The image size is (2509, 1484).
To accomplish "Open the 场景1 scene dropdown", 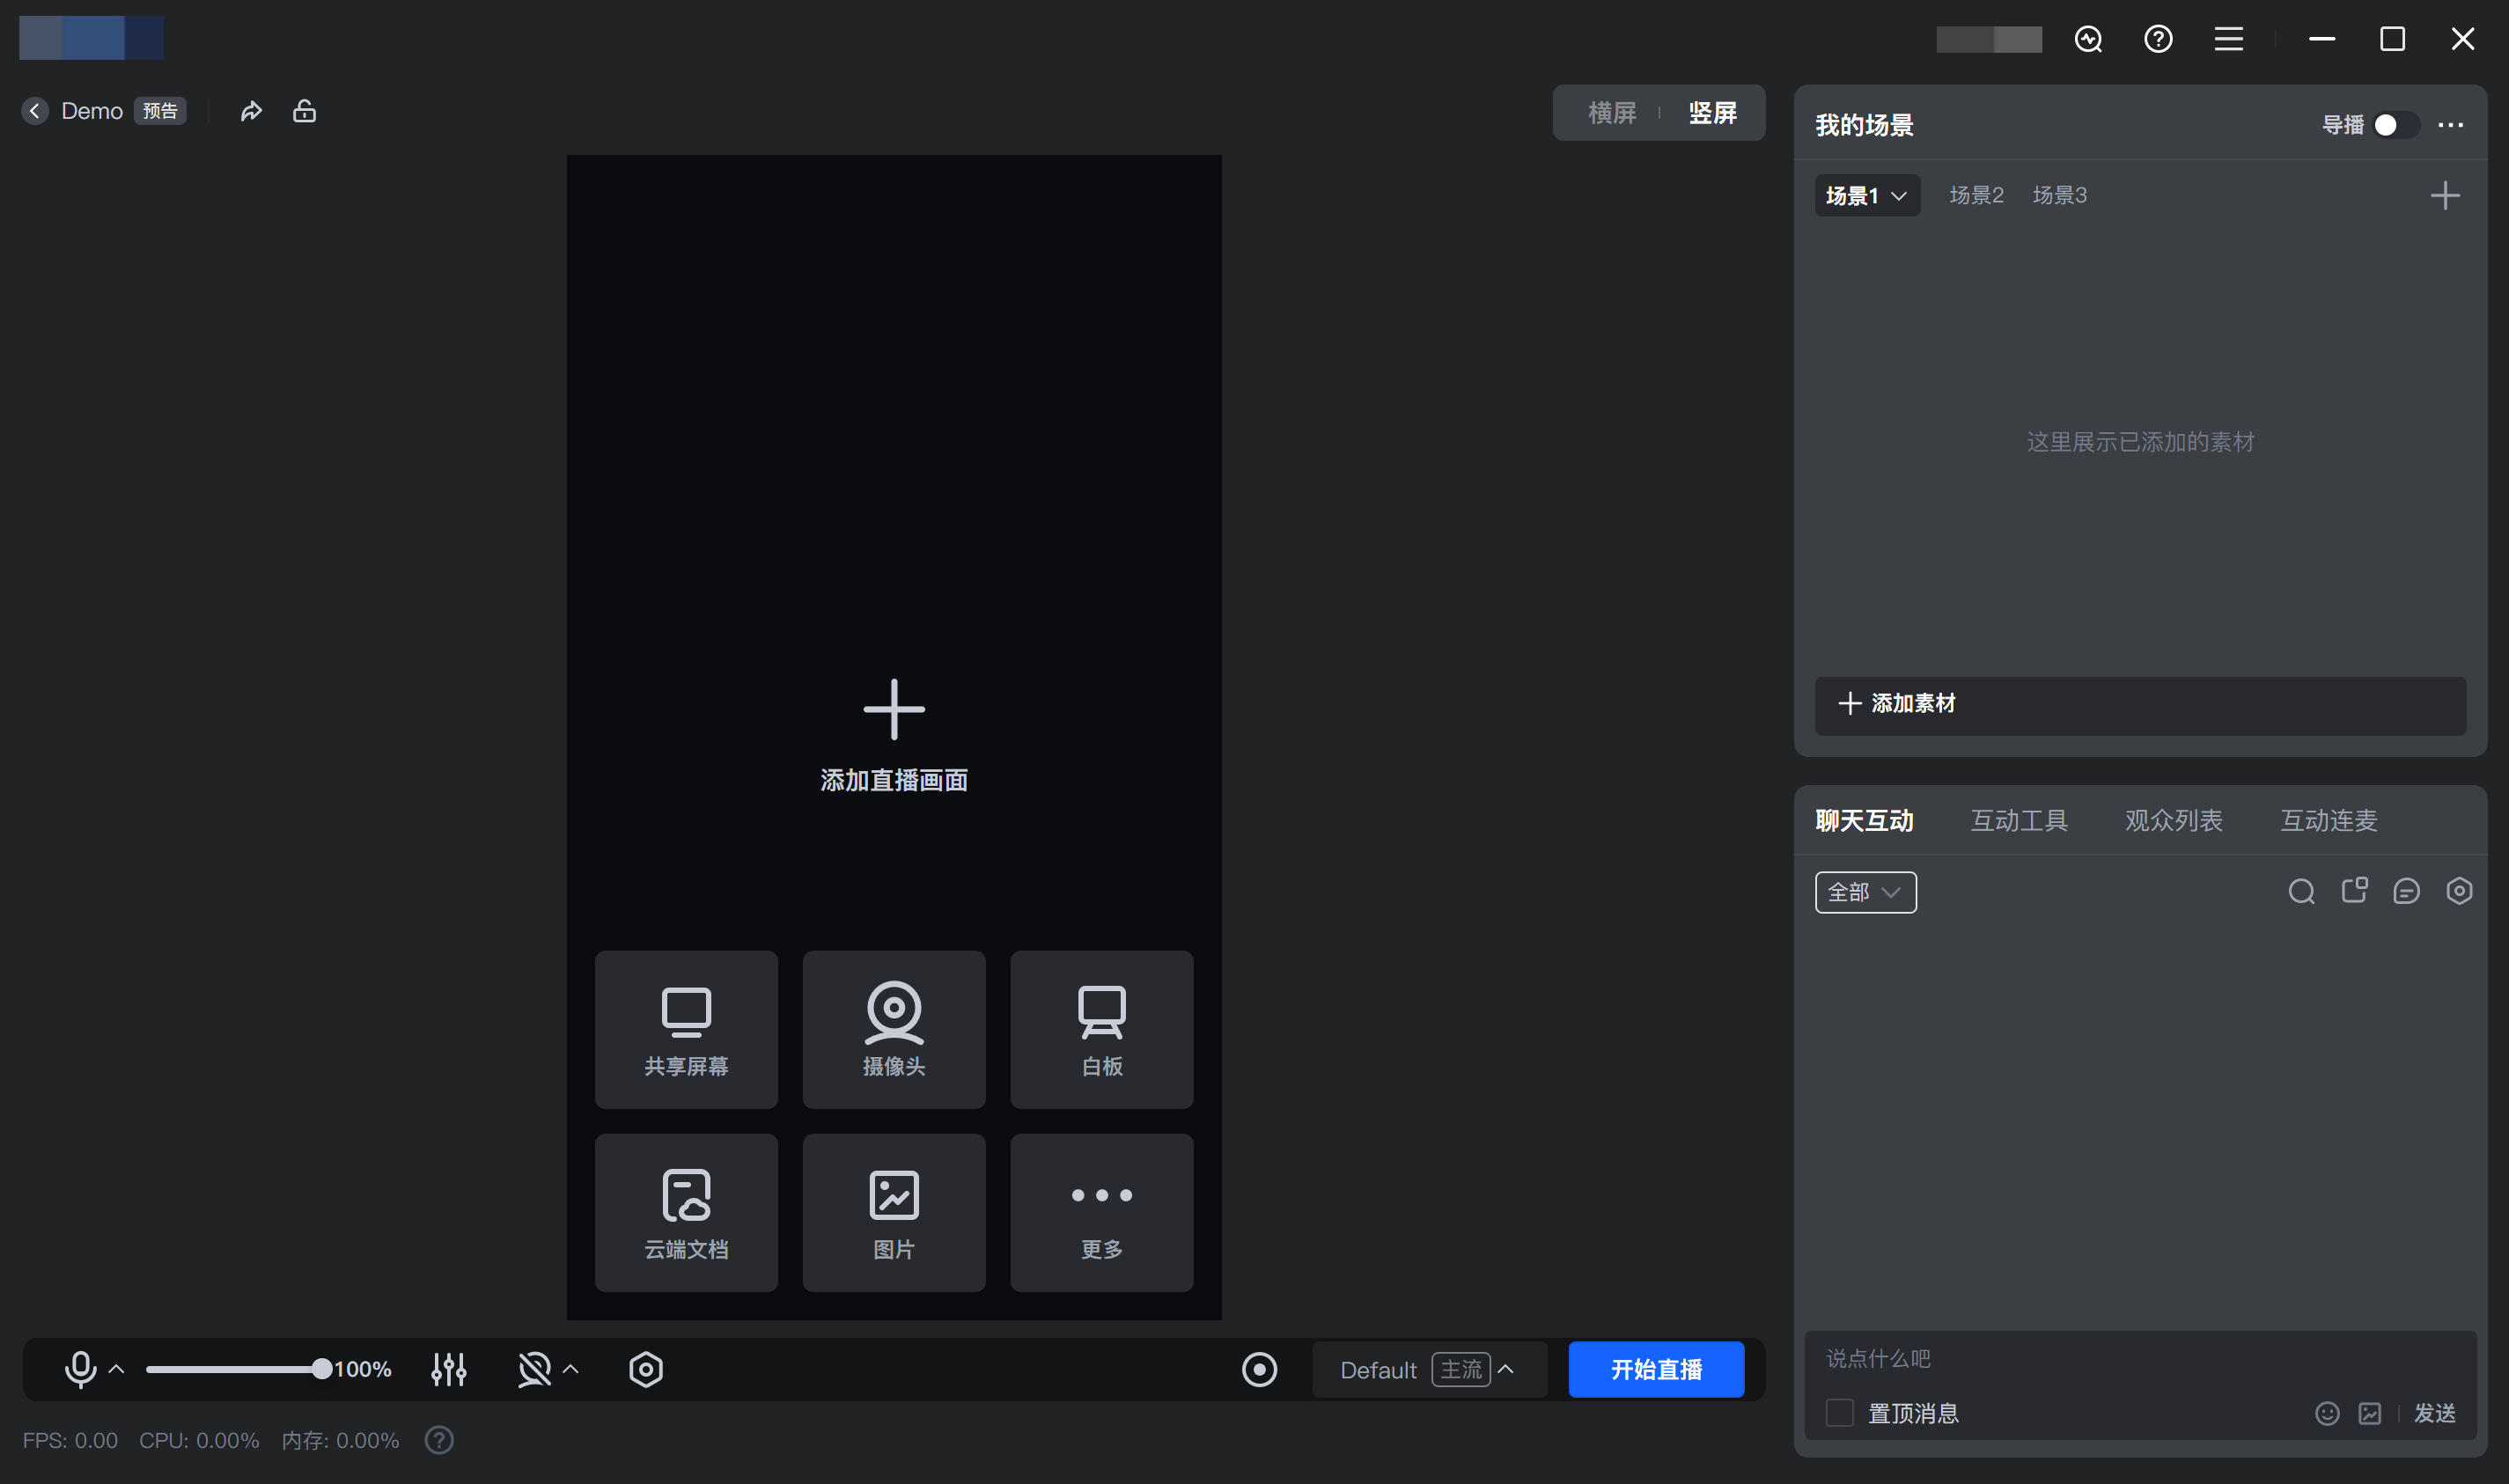I will click(1866, 196).
